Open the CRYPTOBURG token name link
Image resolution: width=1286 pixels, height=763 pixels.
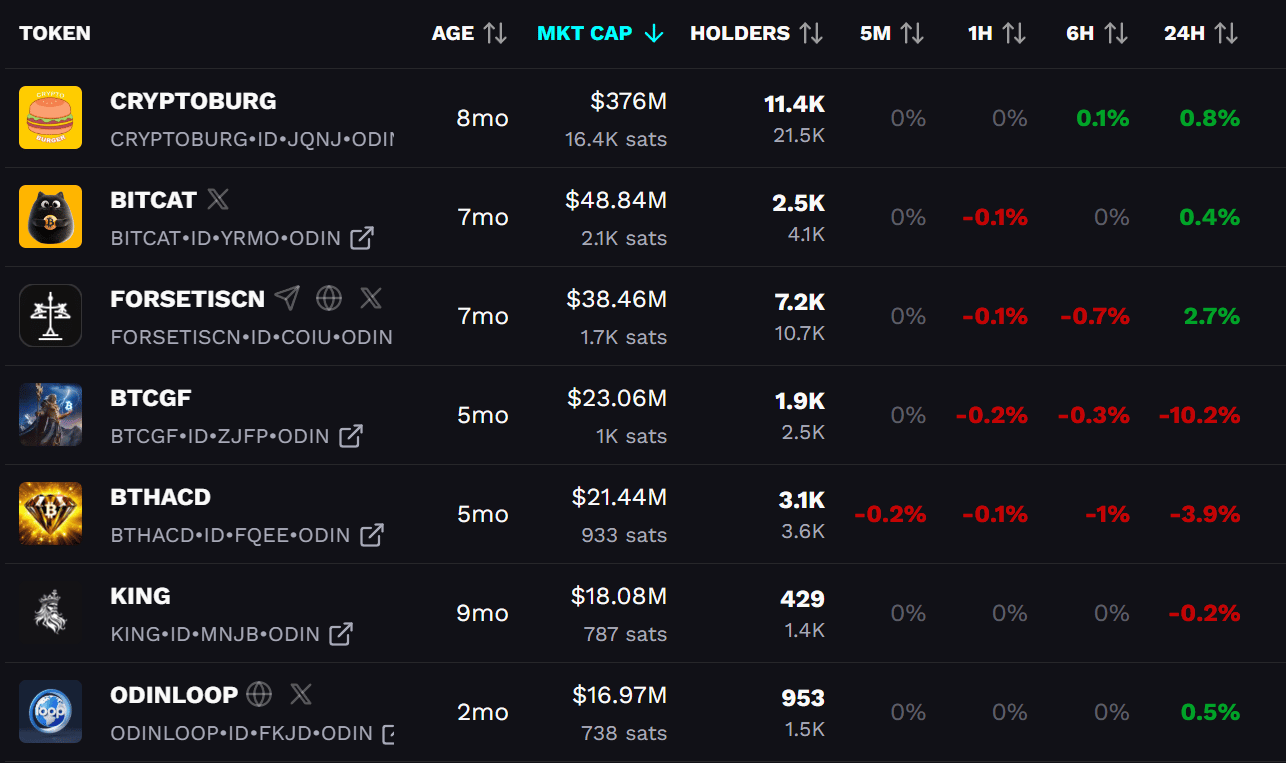click(193, 101)
